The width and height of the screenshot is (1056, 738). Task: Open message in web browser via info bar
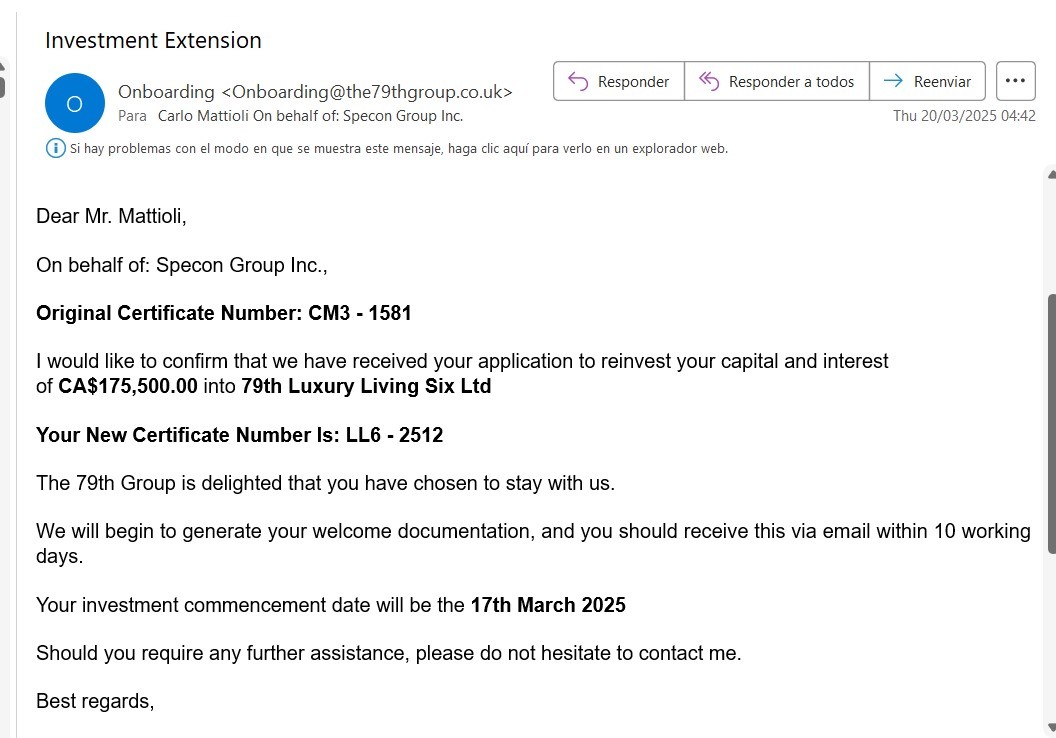398,149
